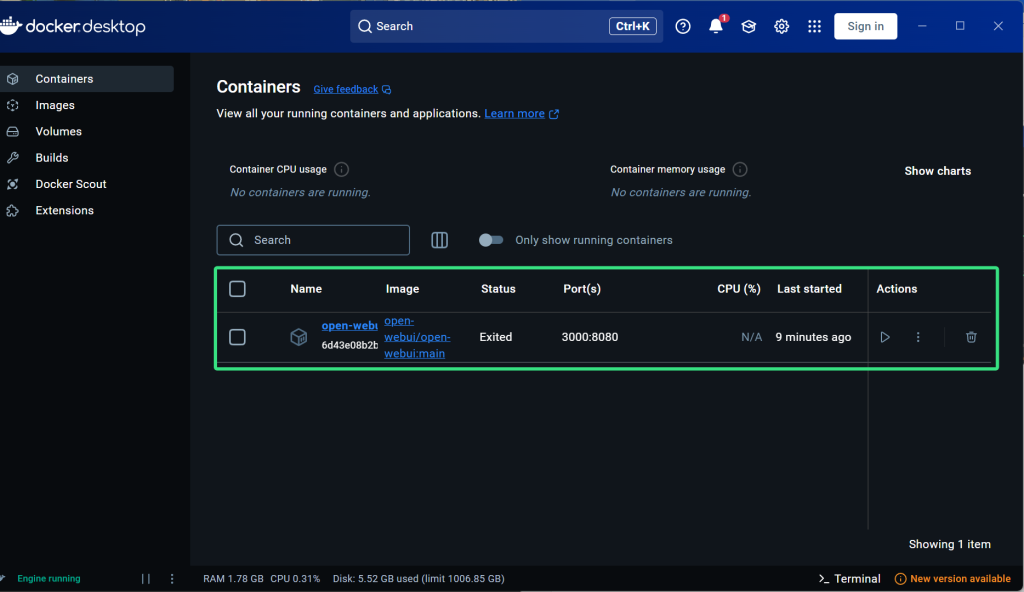Open the apps grid icon

tap(815, 27)
